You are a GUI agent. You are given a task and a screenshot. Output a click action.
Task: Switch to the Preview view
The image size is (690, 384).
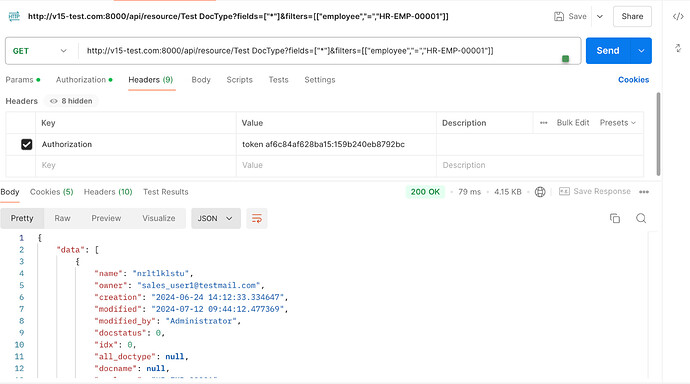pyautogui.click(x=106, y=218)
